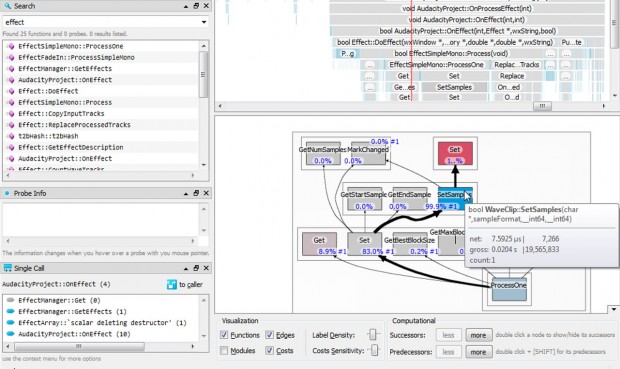Click the blue icon beside EffectManager::GetEffects (1)

click(x=11, y=311)
